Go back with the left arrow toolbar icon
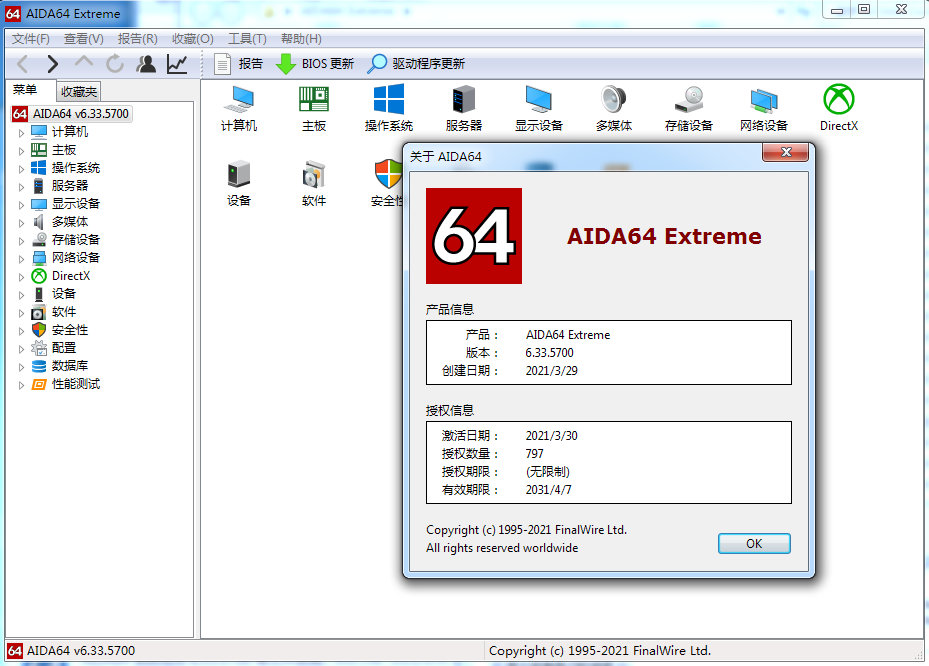The width and height of the screenshot is (929, 666). tap(23, 63)
